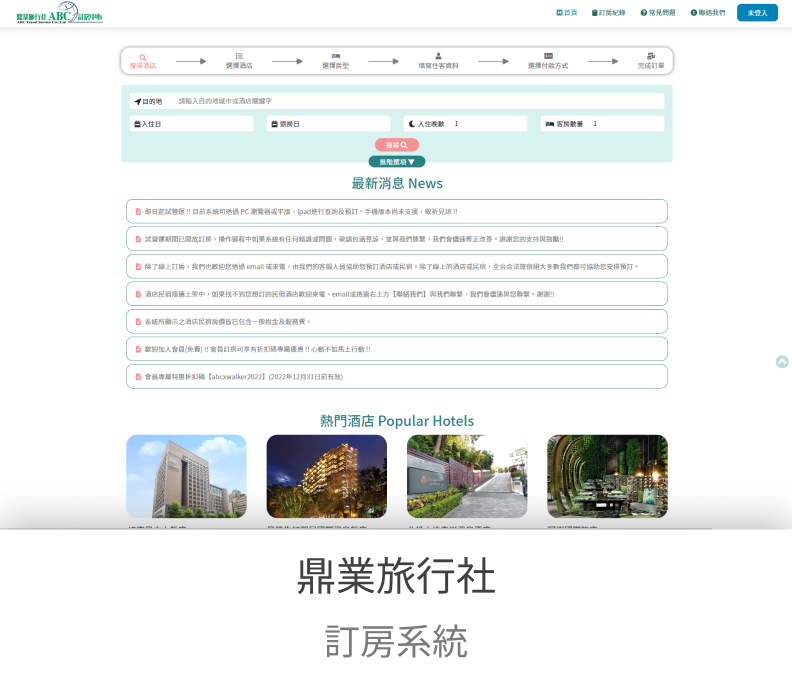Open second hotel thumbnail, night-lit building
The image size is (792, 688).
[327, 476]
